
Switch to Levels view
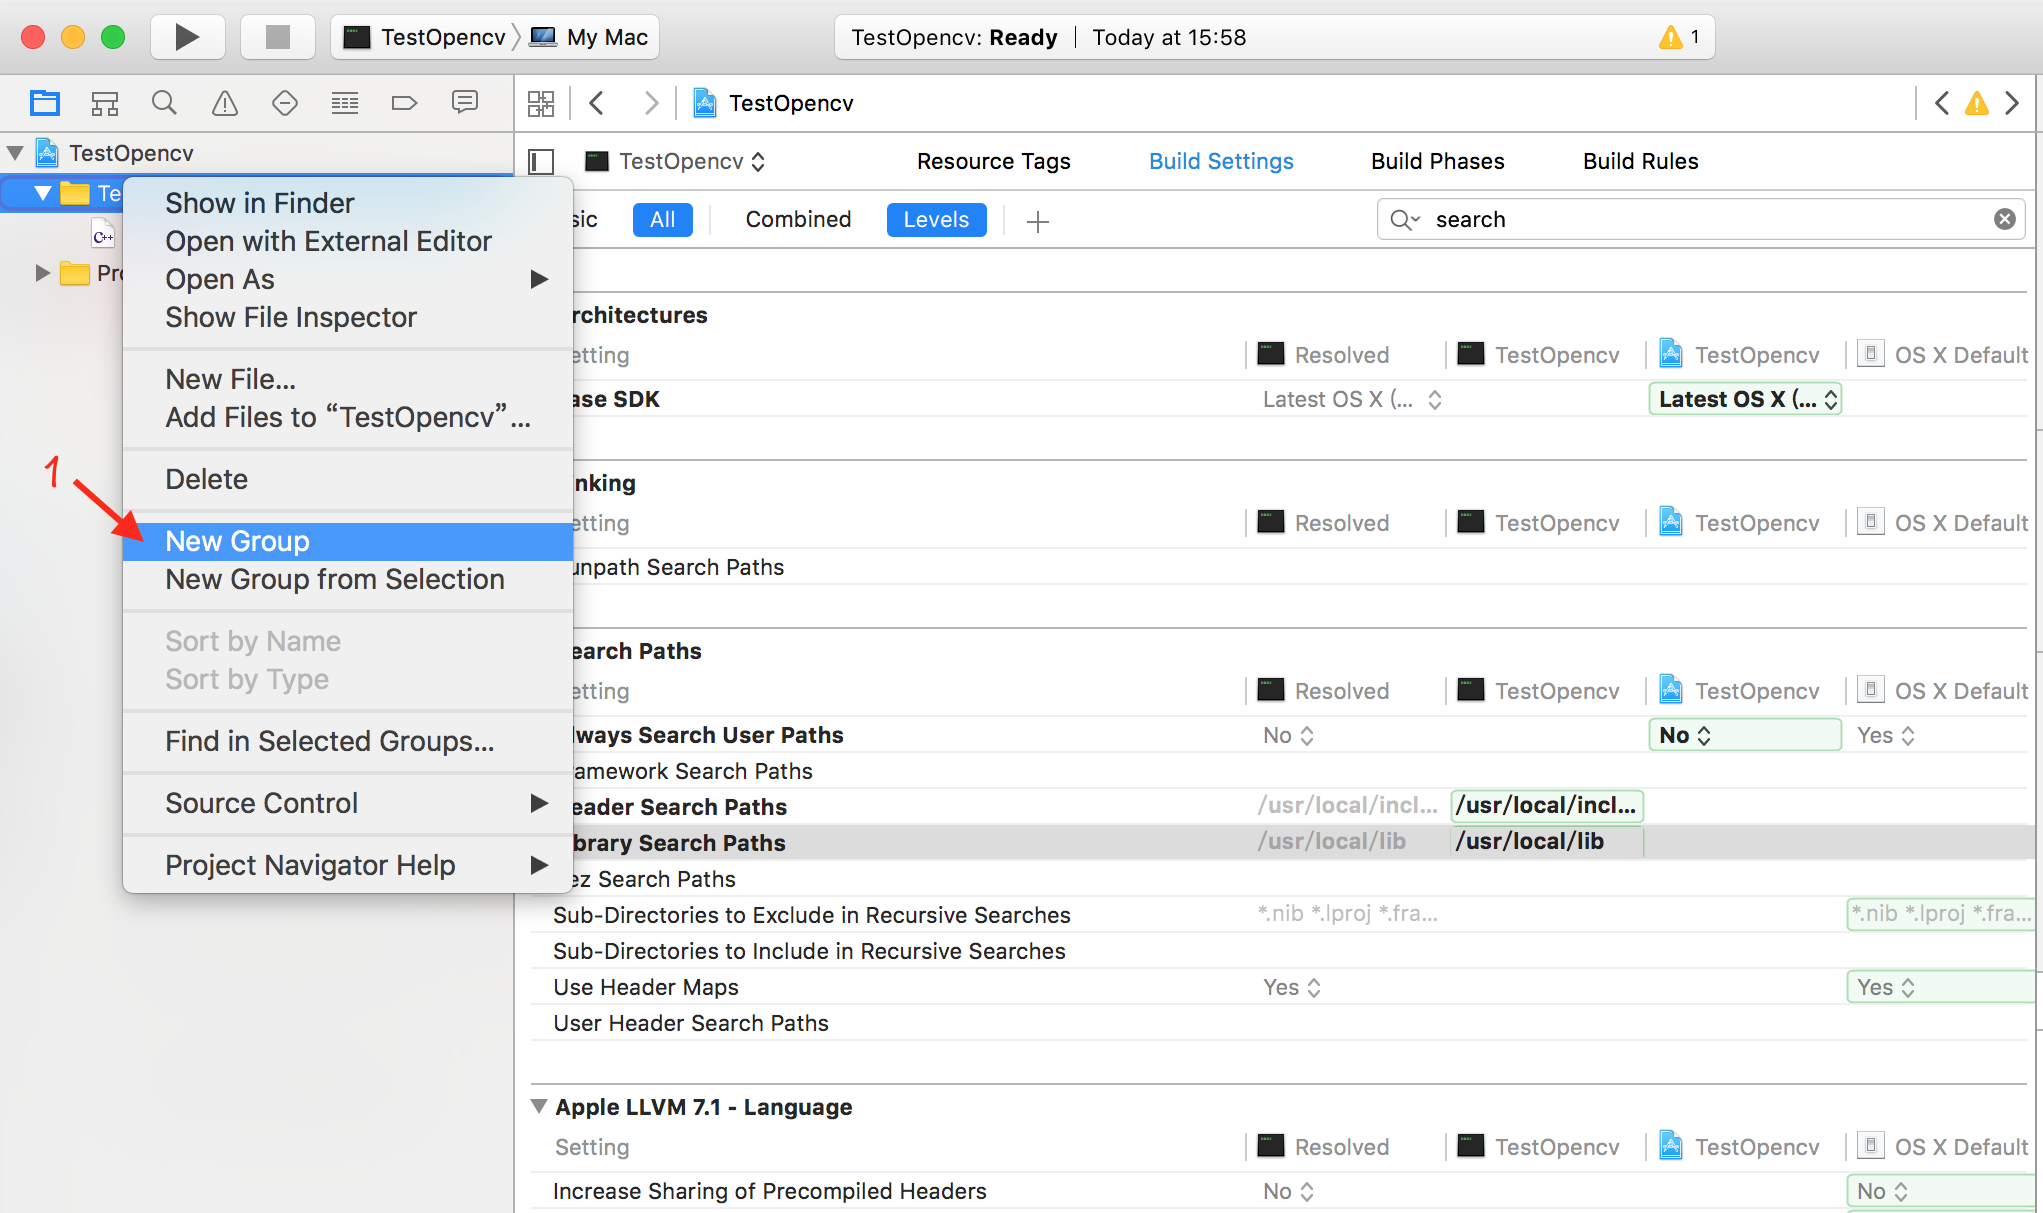coord(936,219)
